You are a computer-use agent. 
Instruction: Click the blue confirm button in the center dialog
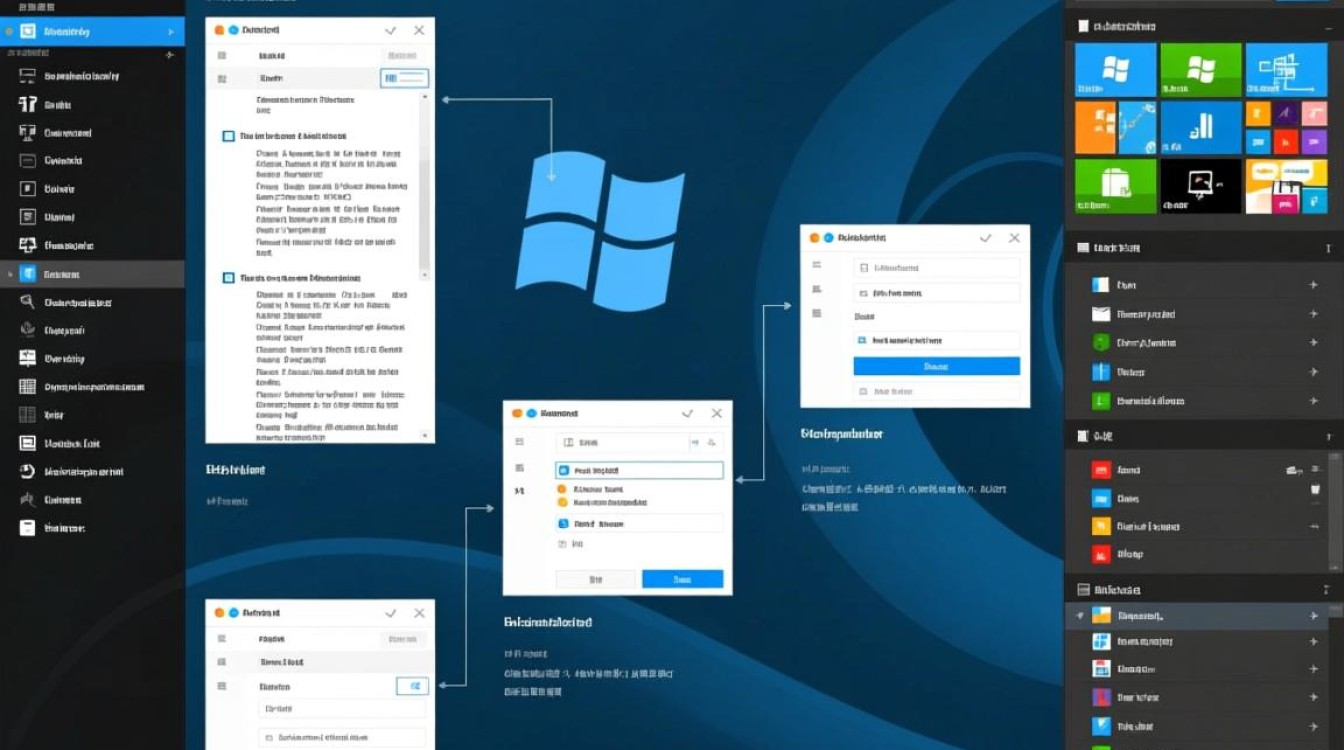pyautogui.click(x=683, y=579)
